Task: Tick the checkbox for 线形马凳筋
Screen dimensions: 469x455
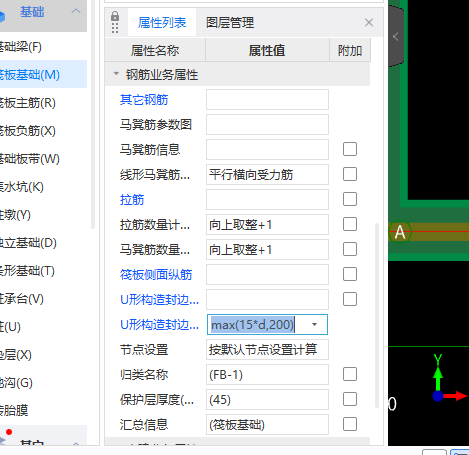Action: tap(350, 174)
